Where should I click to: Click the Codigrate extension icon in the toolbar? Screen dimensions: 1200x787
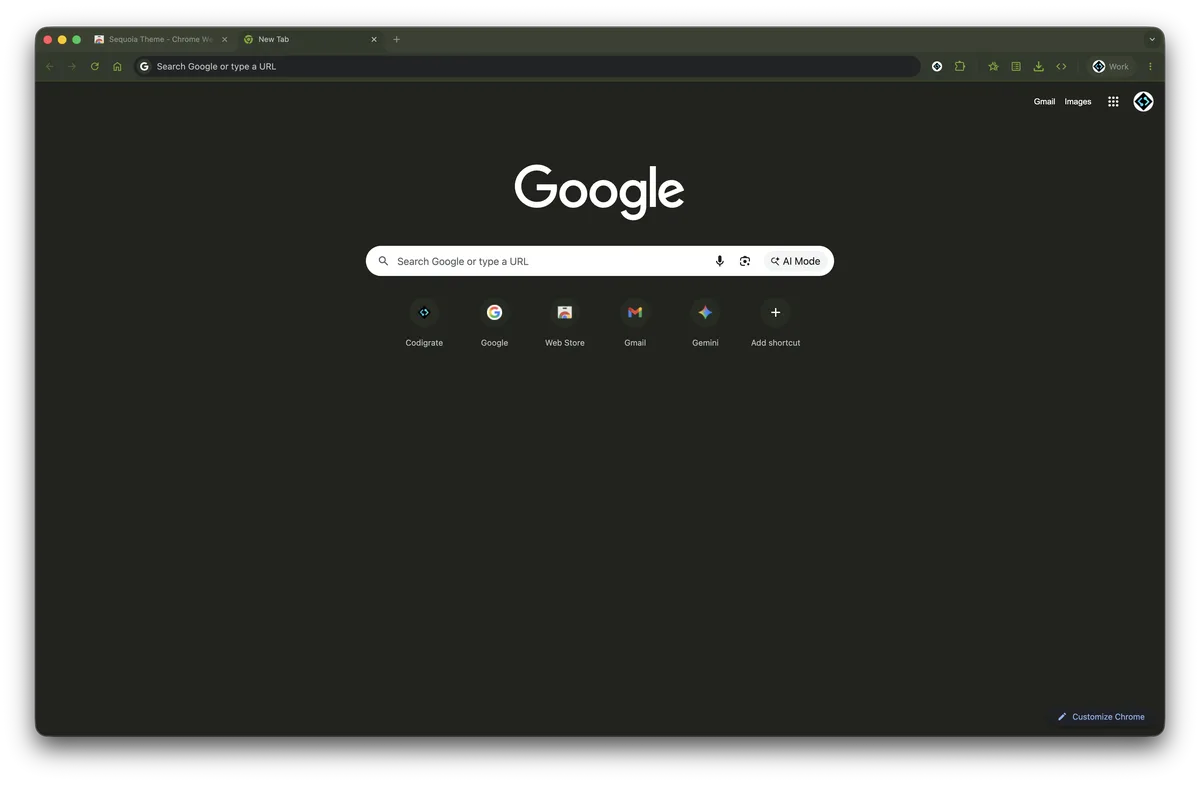click(937, 67)
